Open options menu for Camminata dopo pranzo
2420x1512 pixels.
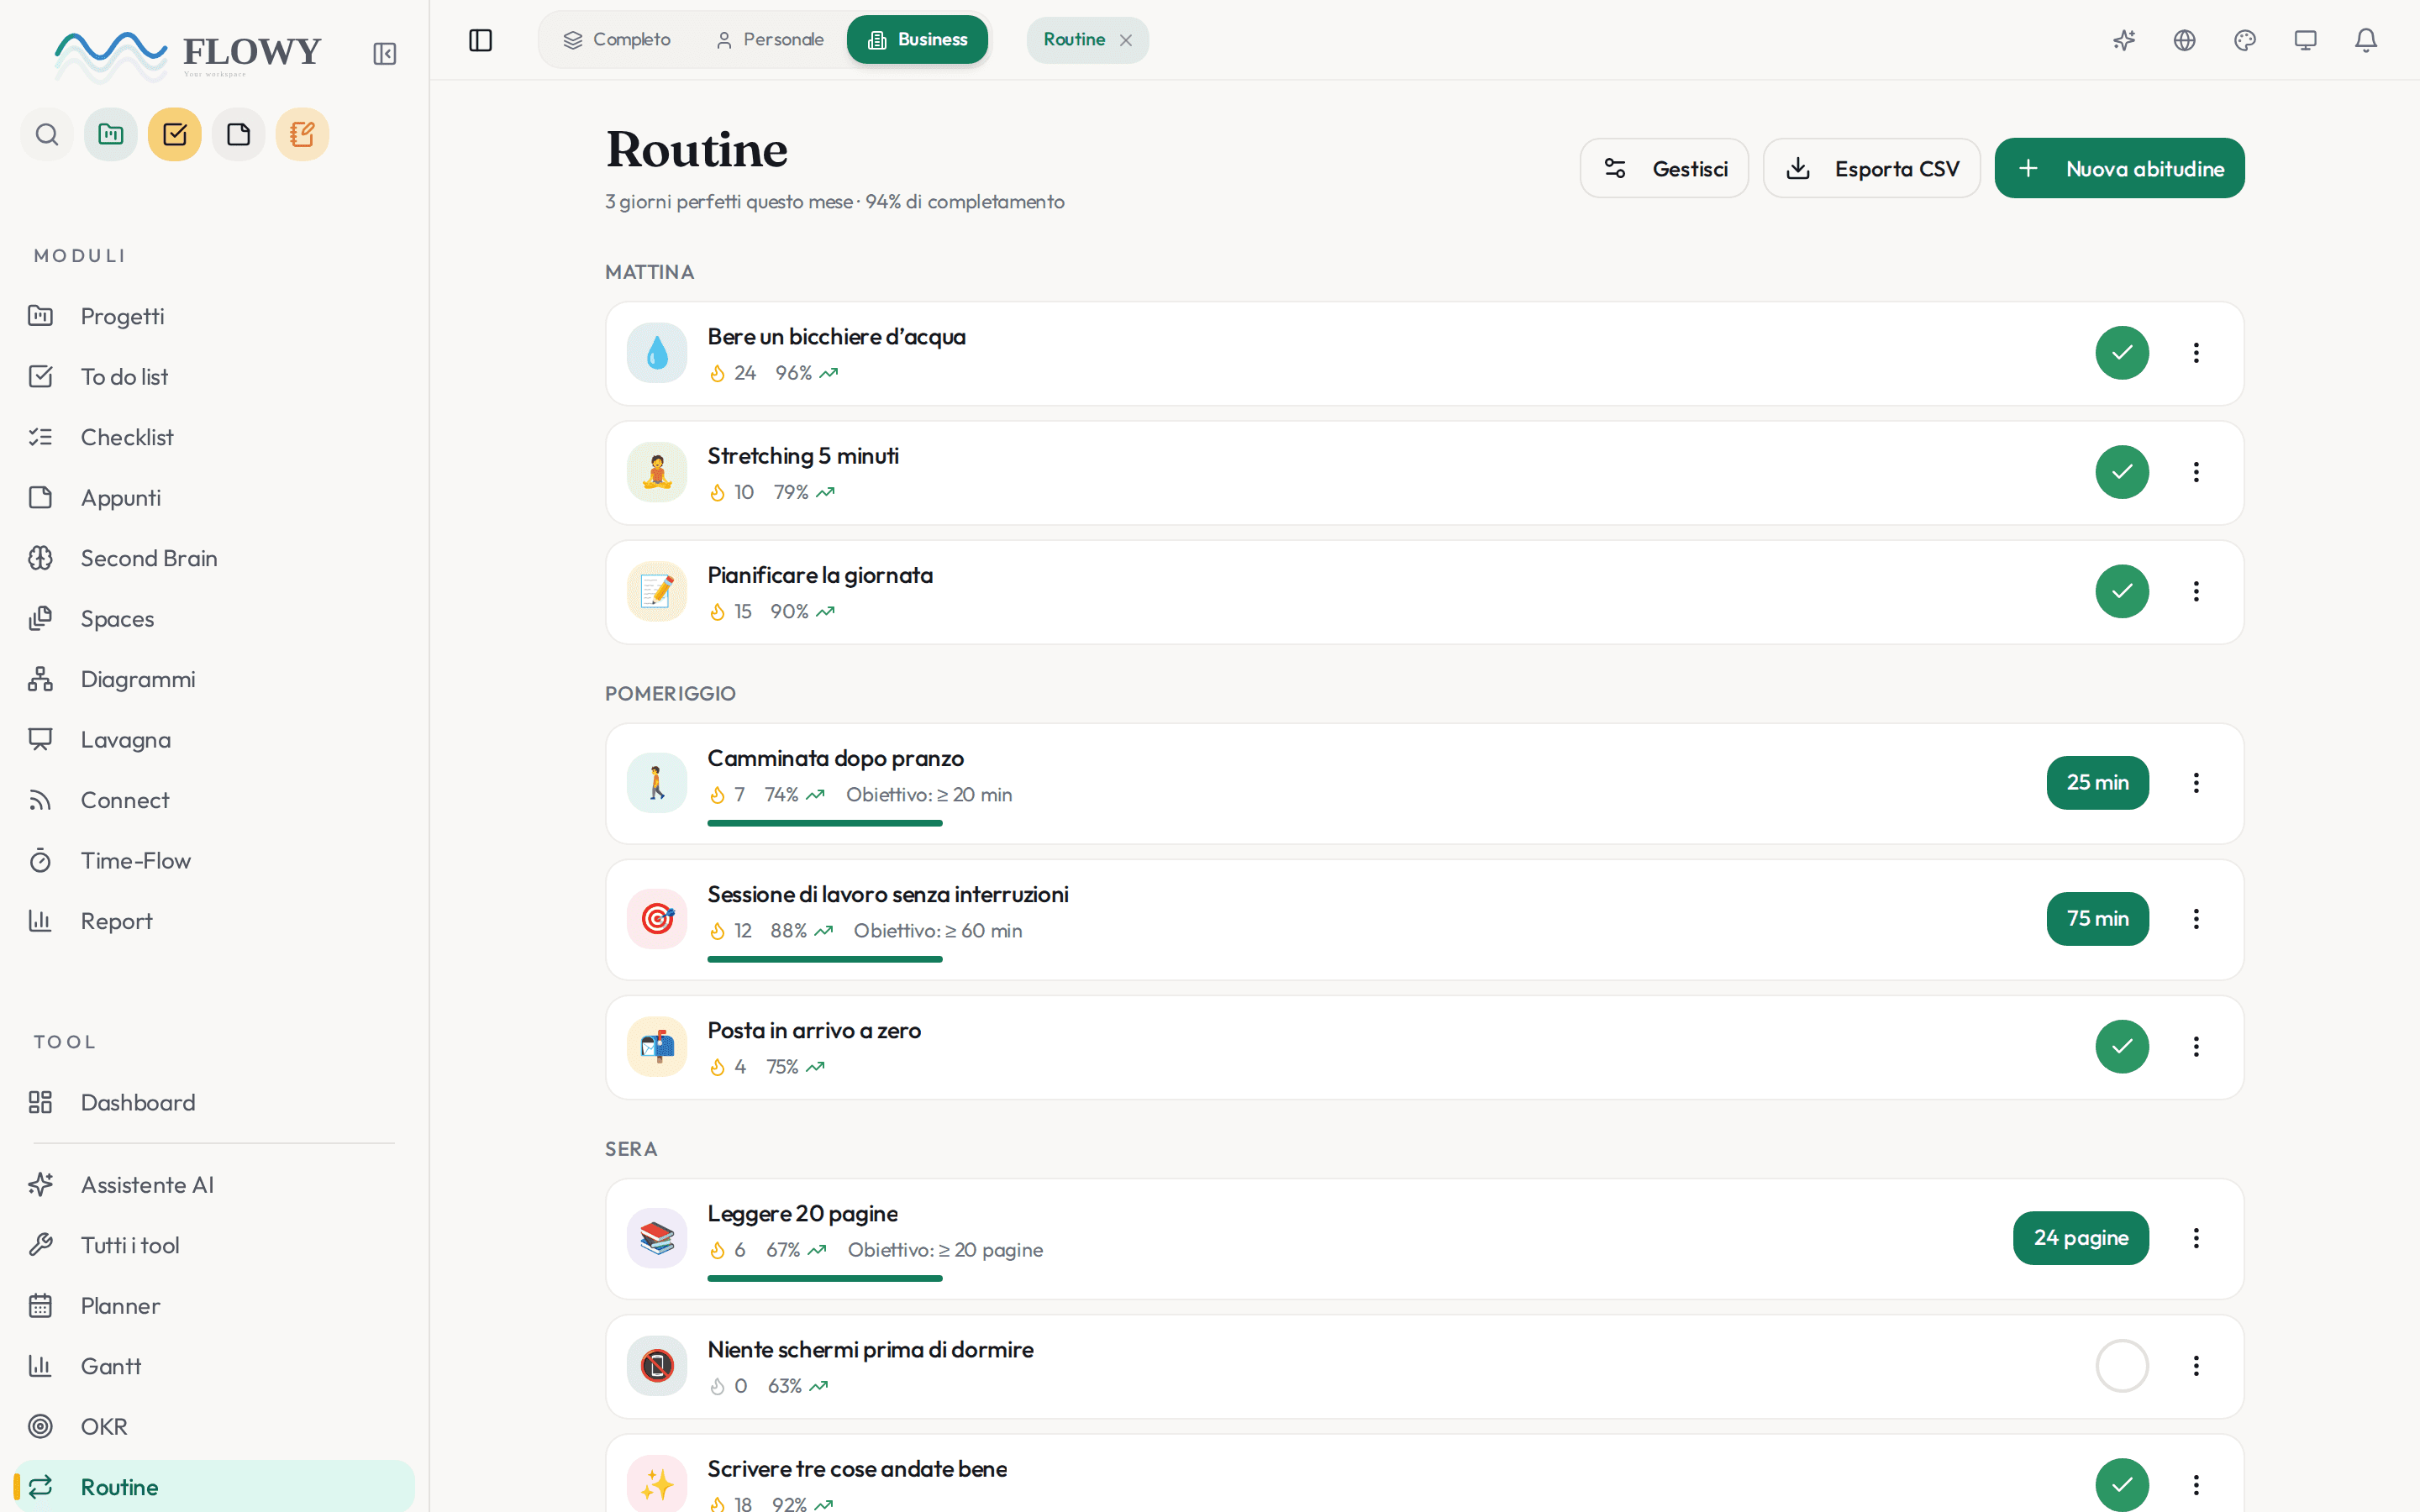click(2196, 783)
